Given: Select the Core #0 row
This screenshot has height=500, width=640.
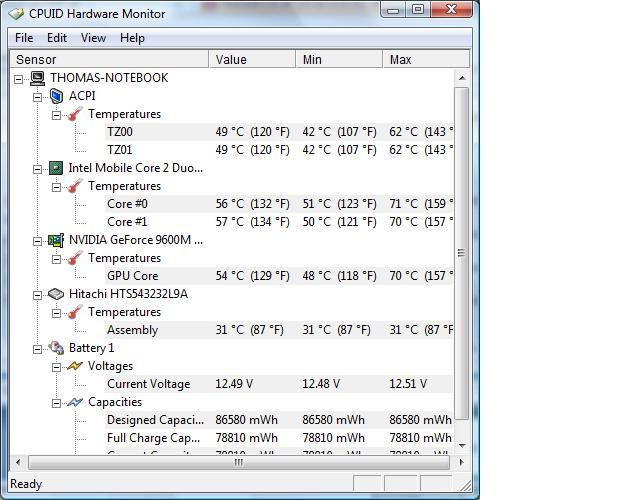Looking at the screenshot, I should pyautogui.click(x=278, y=204).
